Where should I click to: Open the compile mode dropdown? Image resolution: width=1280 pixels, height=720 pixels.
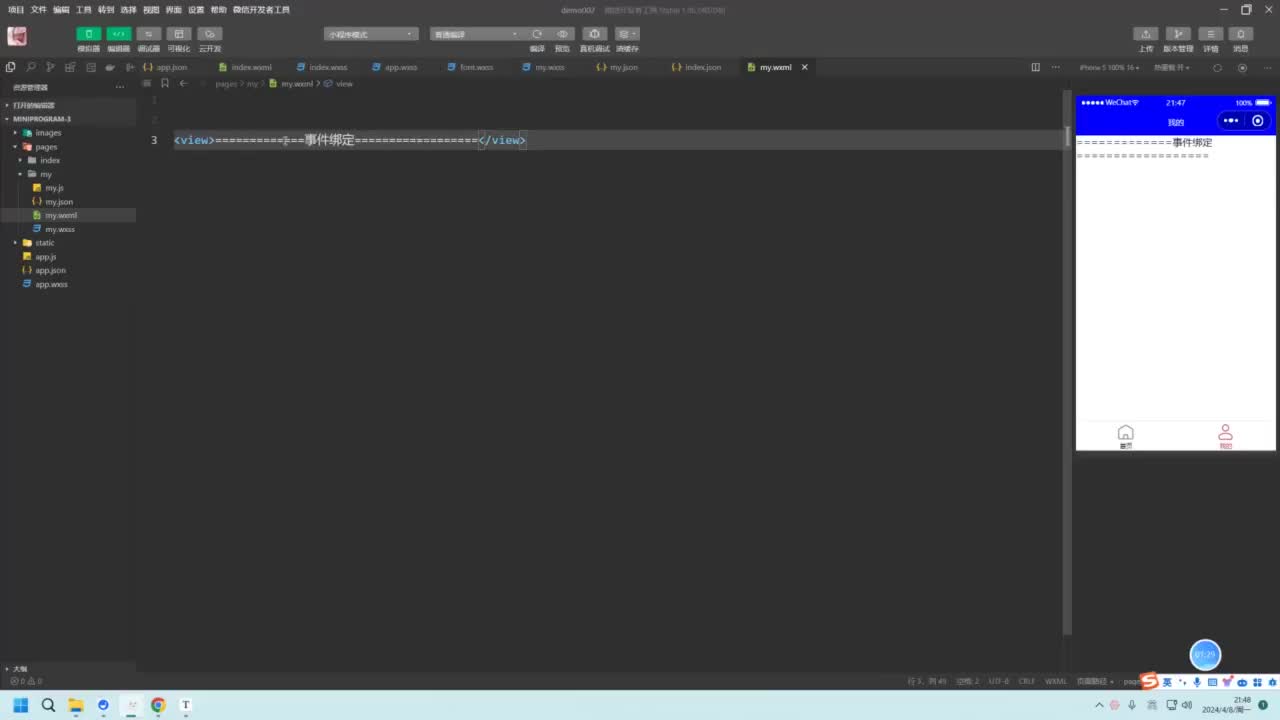475,34
